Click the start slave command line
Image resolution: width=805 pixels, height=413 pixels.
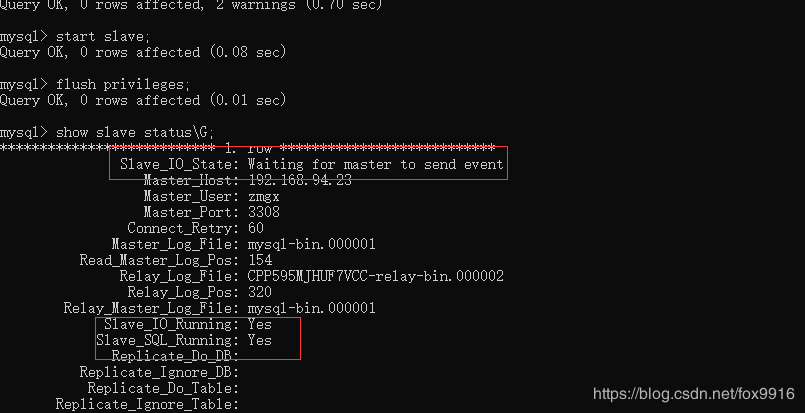point(75,36)
